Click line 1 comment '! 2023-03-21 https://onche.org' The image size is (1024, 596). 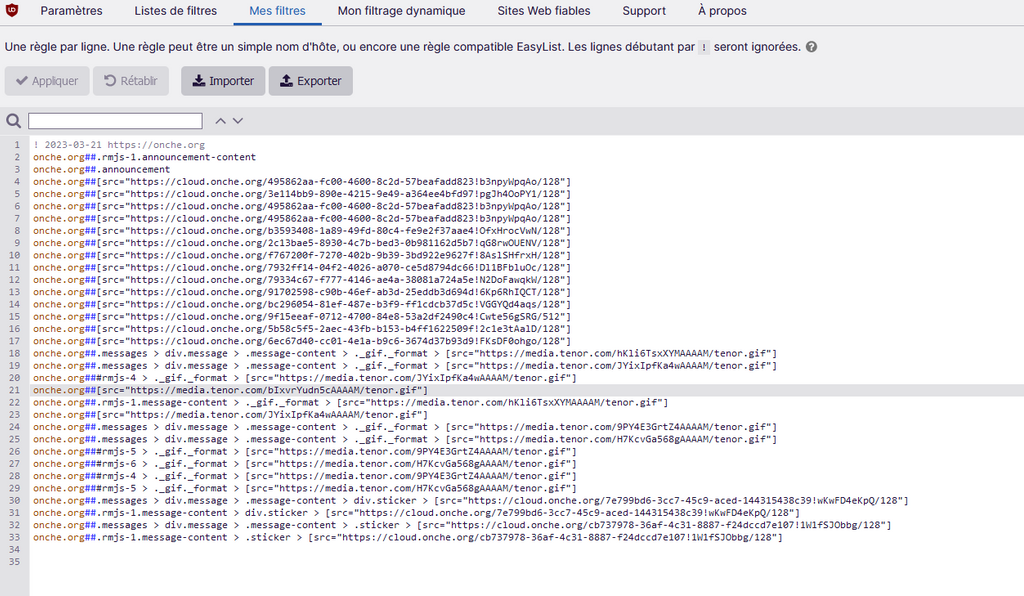pos(119,145)
